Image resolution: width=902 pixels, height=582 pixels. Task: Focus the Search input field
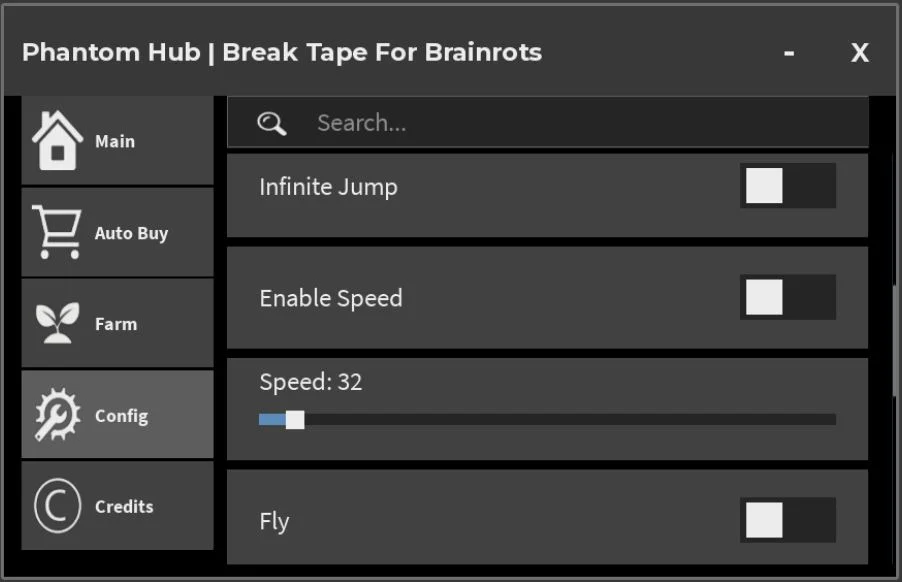pyautogui.click(x=548, y=122)
